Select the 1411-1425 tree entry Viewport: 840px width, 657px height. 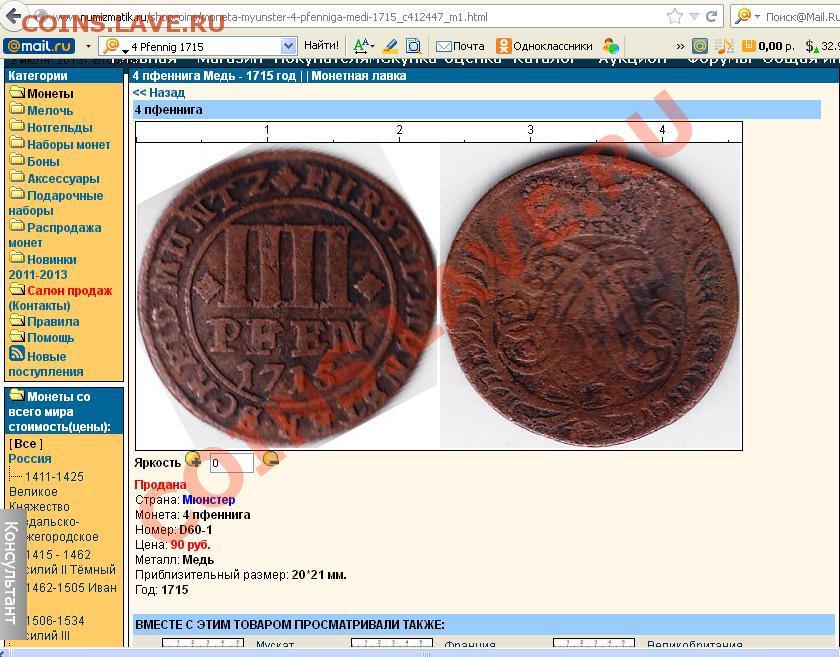point(54,477)
